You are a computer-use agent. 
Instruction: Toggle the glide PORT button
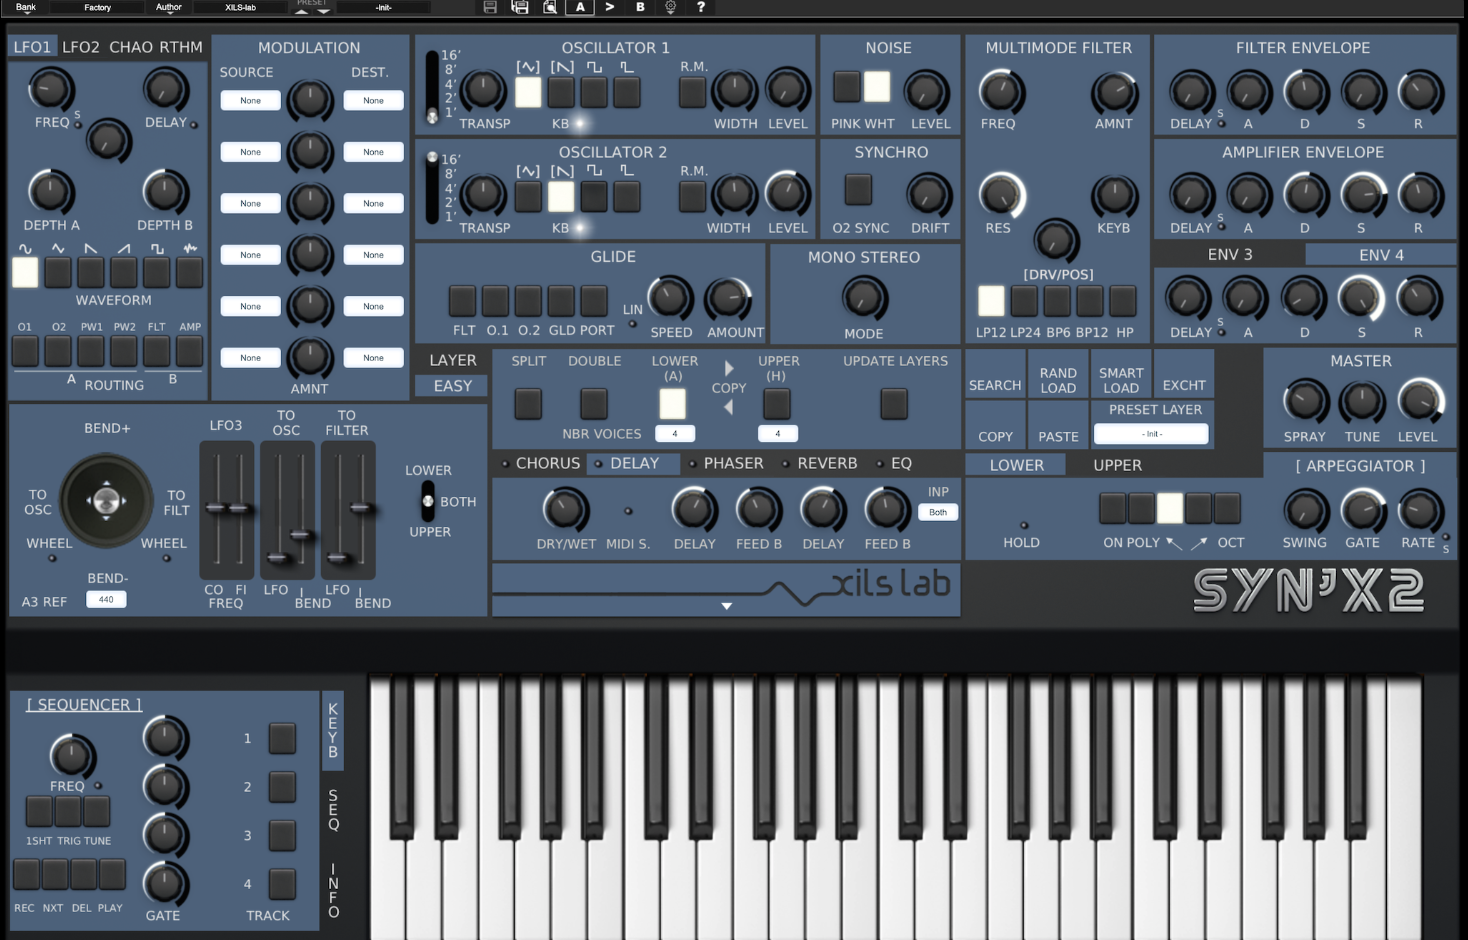(x=594, y=300)
